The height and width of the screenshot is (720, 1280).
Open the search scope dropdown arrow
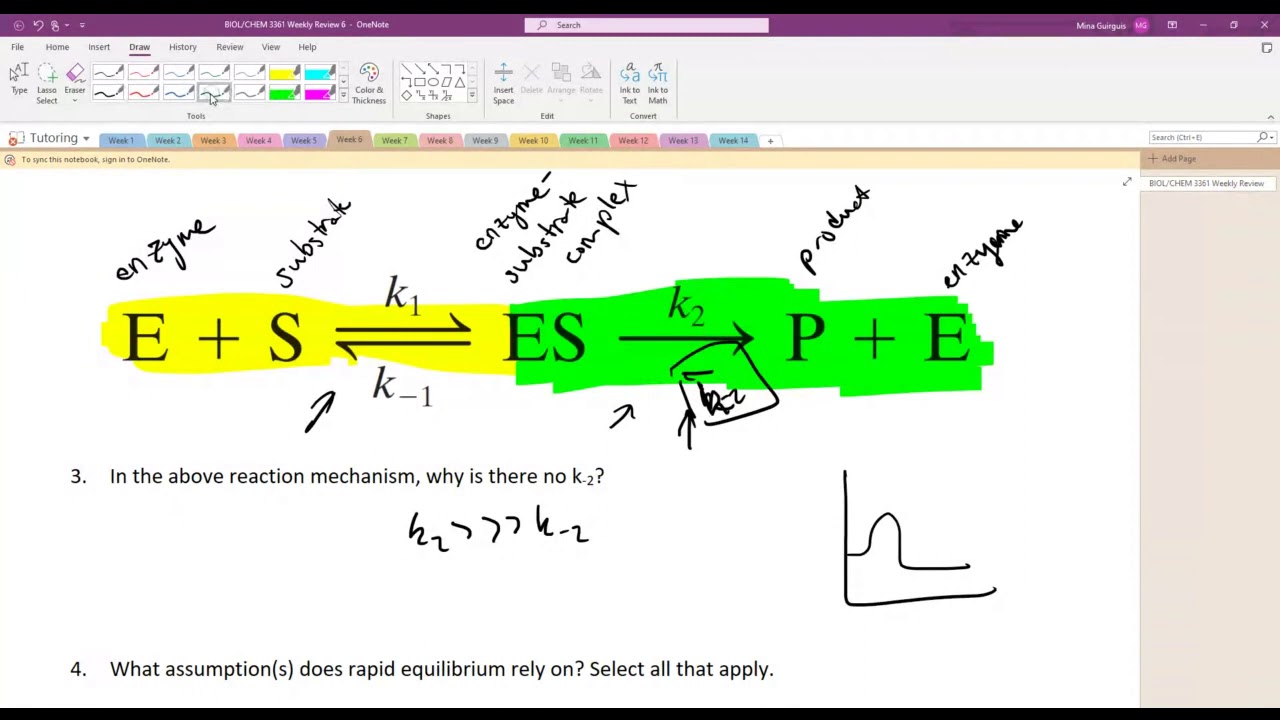click(1272, 137)
